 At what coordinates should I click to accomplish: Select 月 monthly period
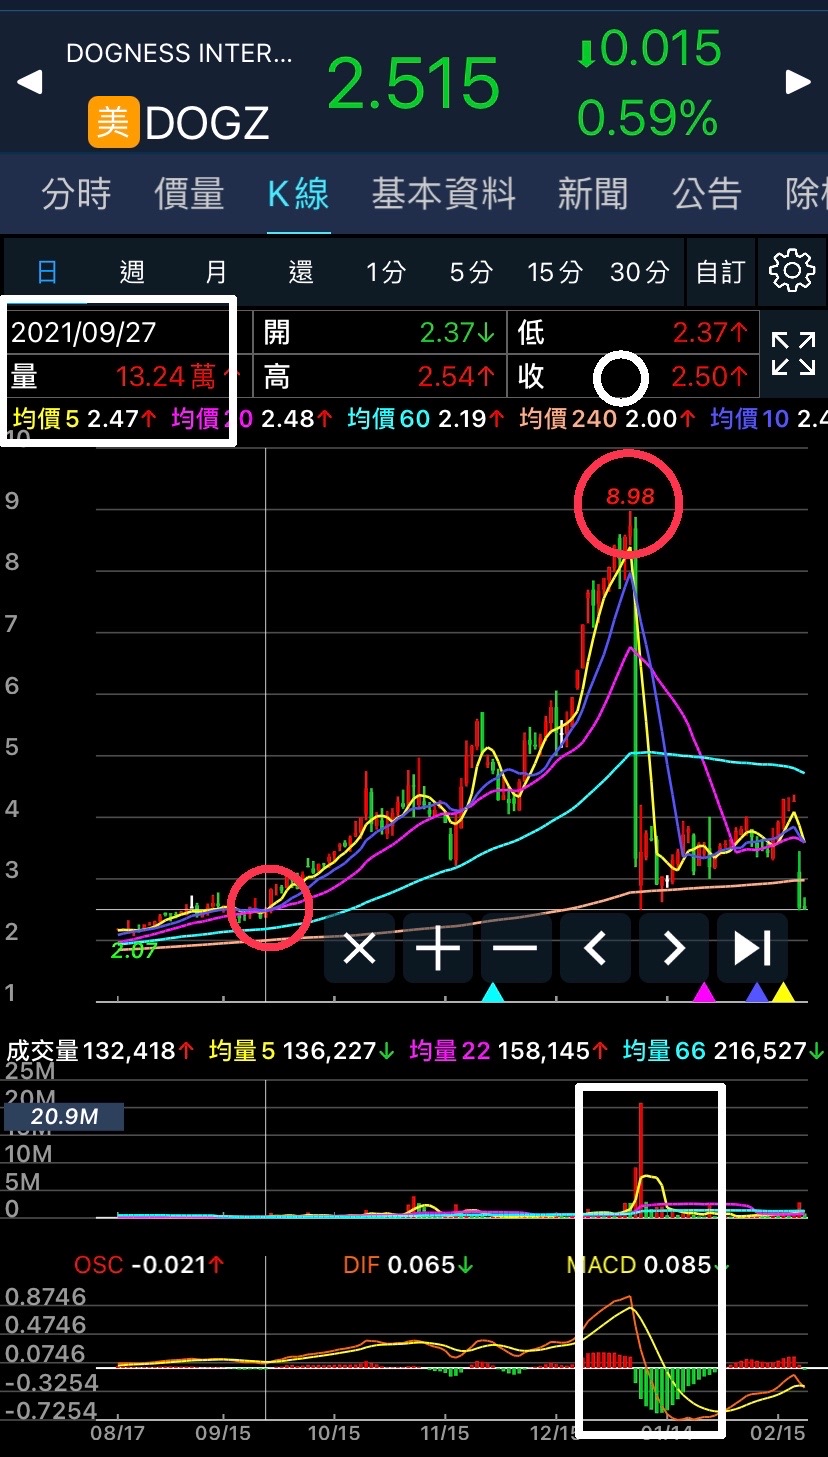(216, 271)
